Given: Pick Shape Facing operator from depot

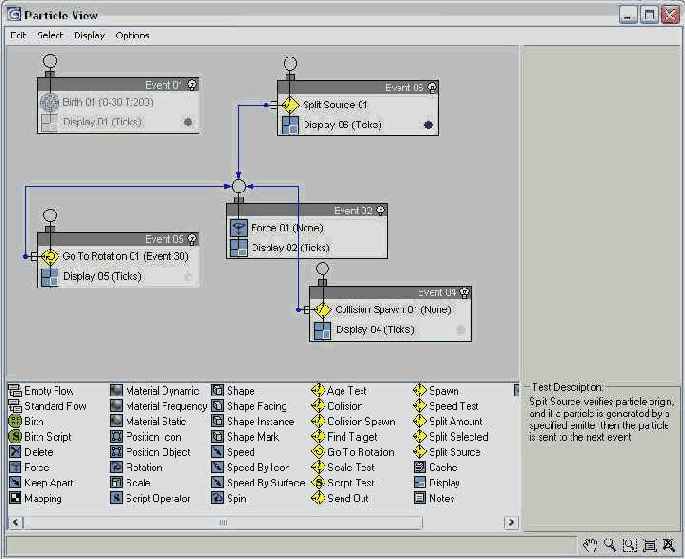Looking at the screenshot, I should 249,406.
